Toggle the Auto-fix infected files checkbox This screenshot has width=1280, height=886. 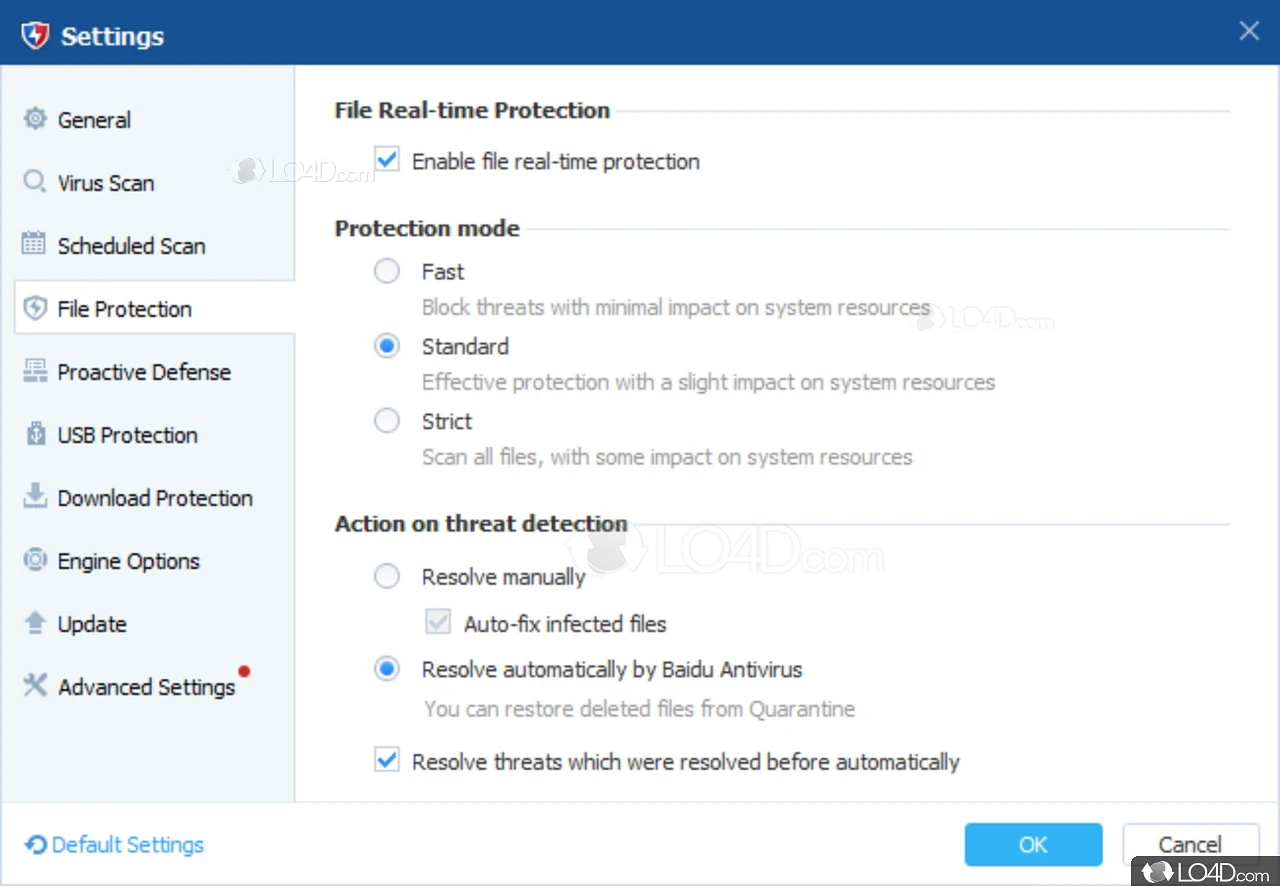pyautogui.click(x=438, y=623)
